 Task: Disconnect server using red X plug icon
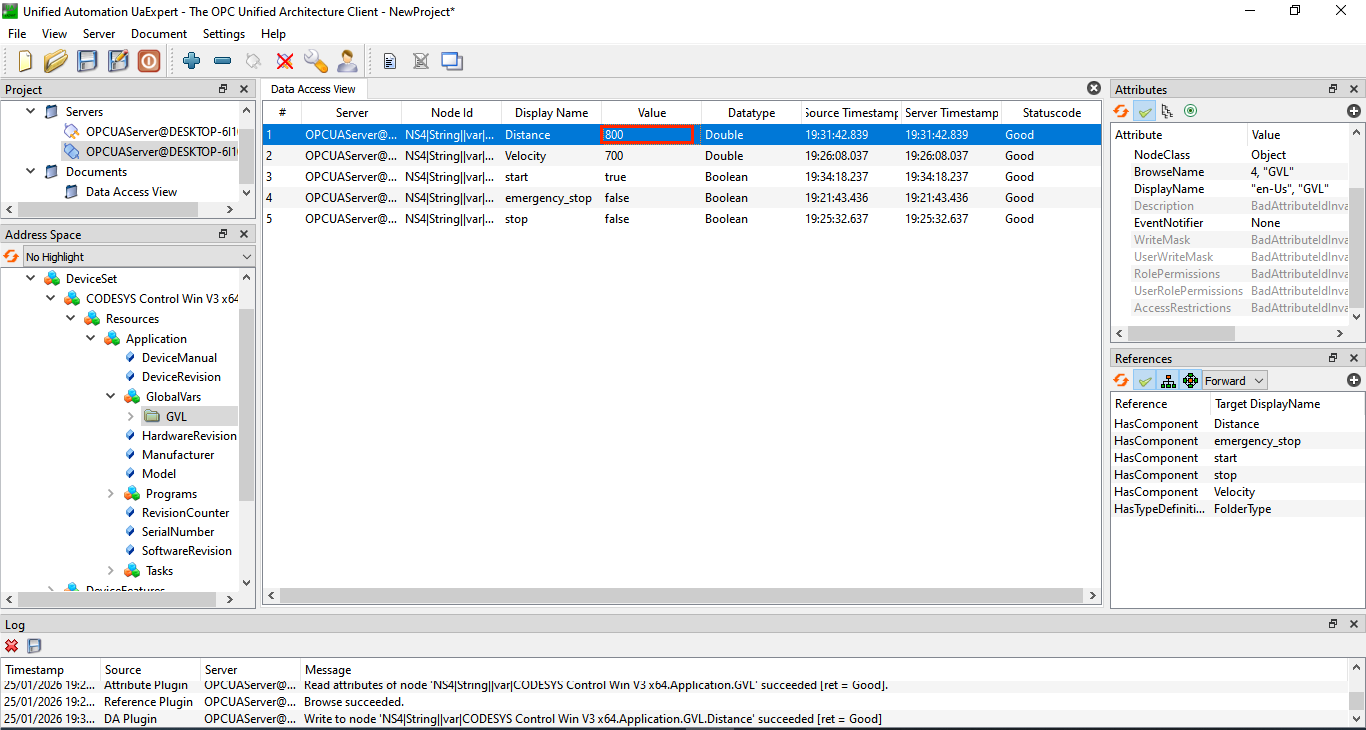point(285,61)
